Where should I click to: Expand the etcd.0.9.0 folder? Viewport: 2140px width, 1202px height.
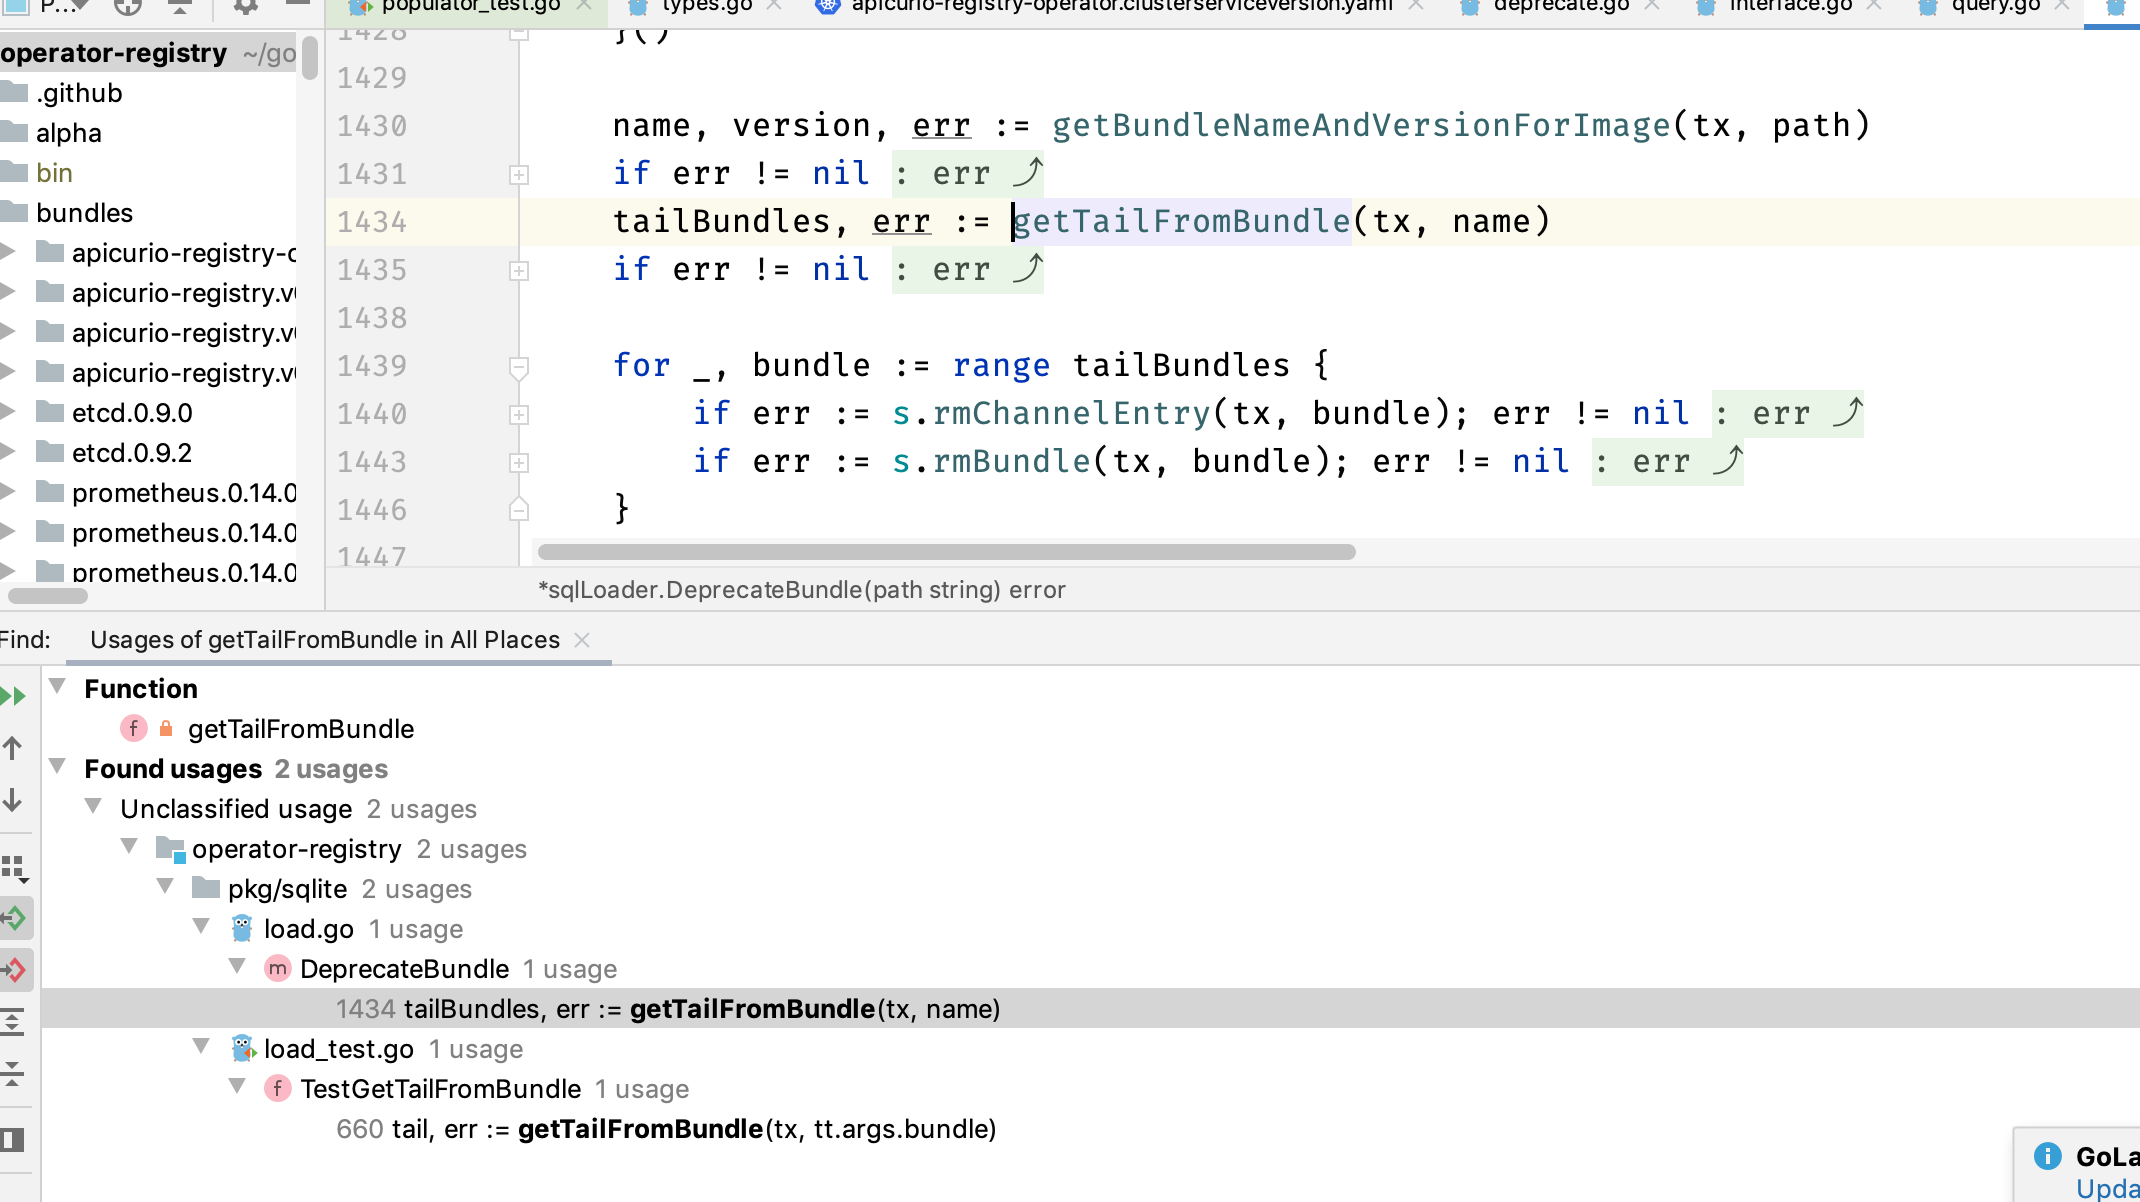click(8, 412)
